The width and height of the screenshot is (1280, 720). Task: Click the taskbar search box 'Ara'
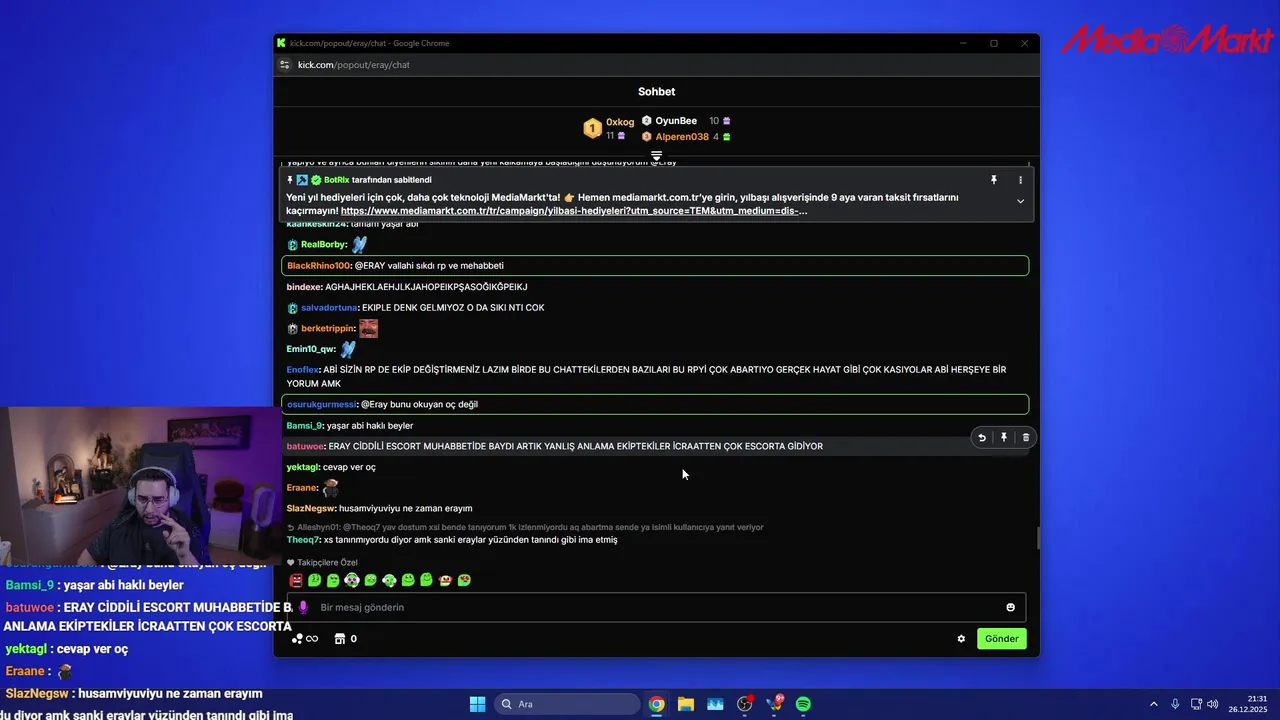(568, 704)
